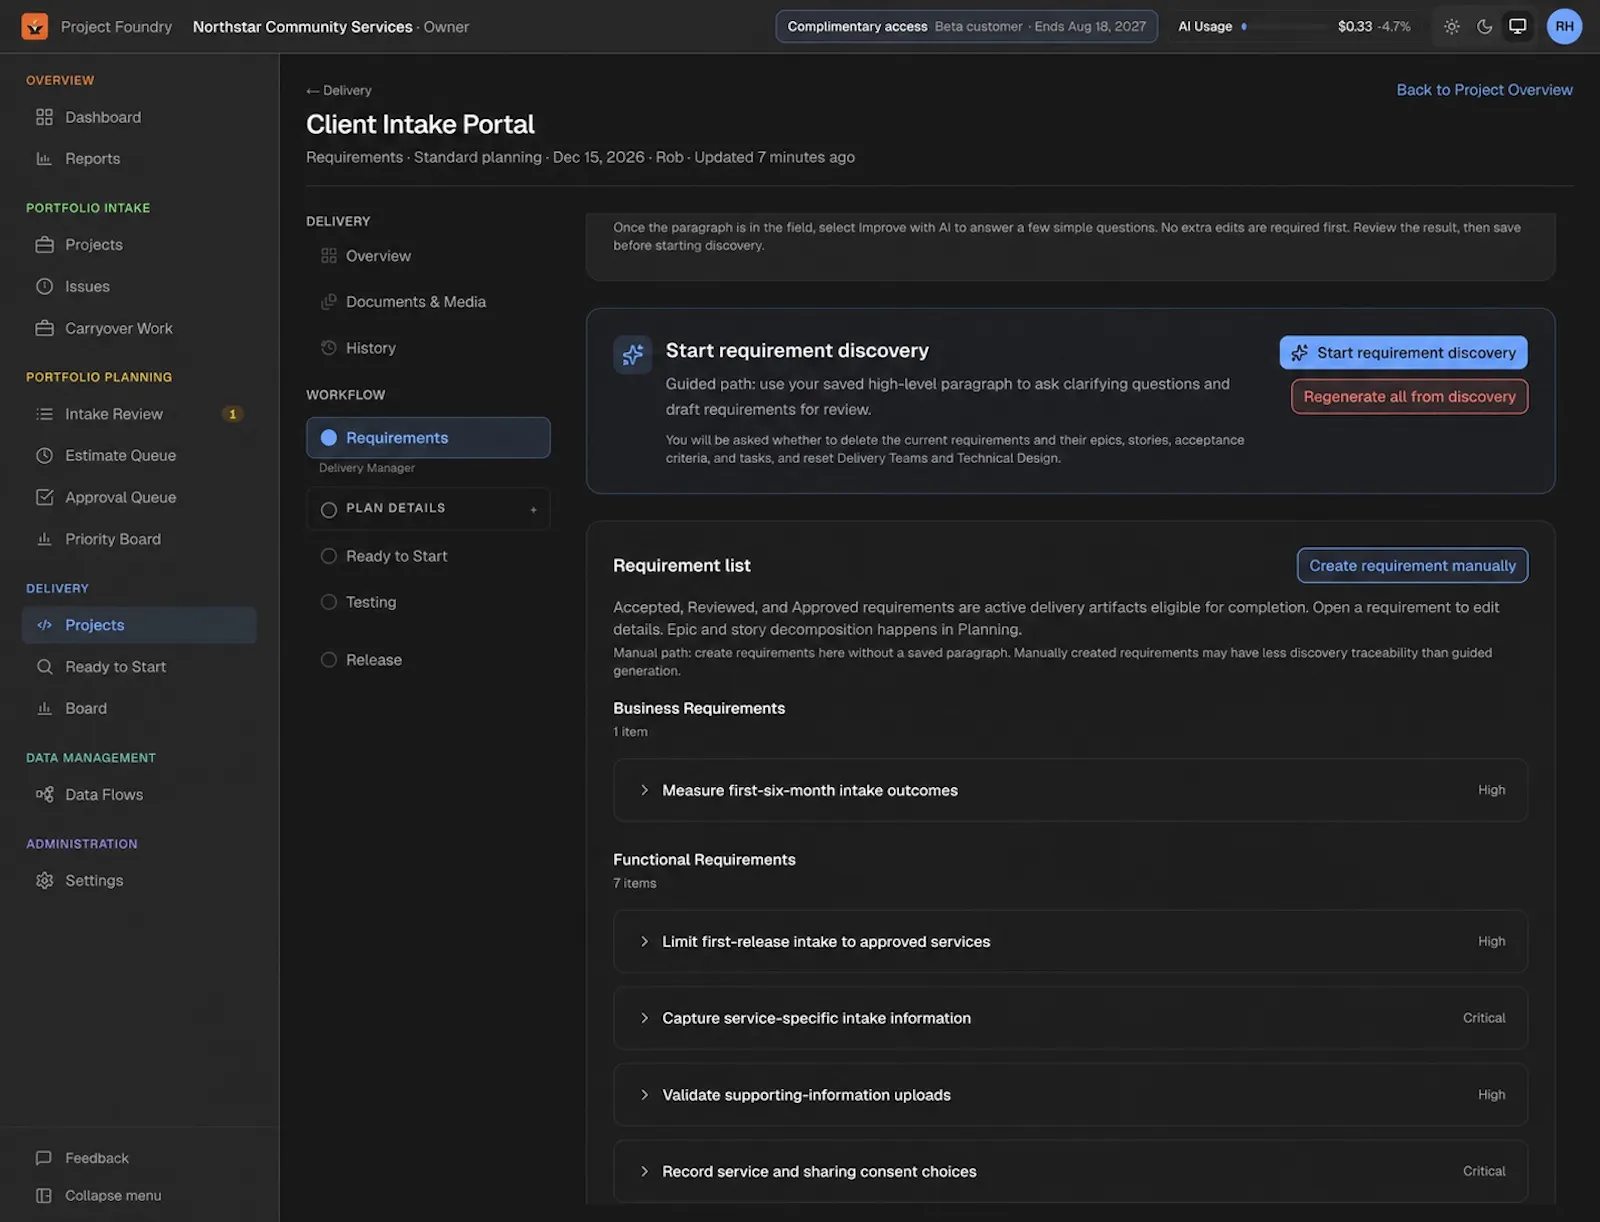The image size is (1600, 1222).
Task: Go back via ← Delivery link
Action: click(339, 90)
